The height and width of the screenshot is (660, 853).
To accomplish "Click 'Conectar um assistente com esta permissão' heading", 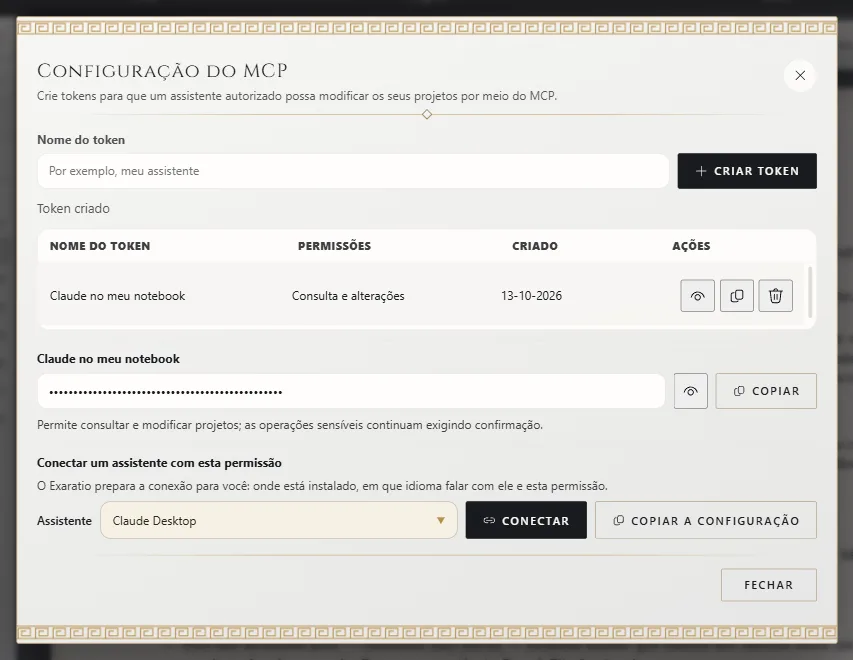I will coord(159,462).
